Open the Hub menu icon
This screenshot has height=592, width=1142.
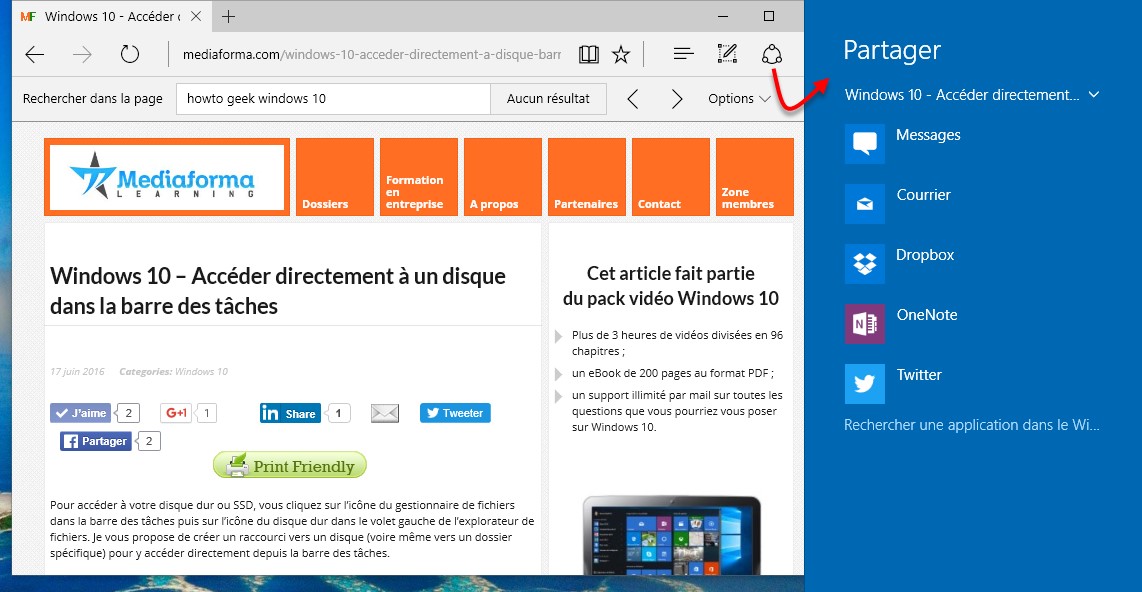click(x=683, y=55)
